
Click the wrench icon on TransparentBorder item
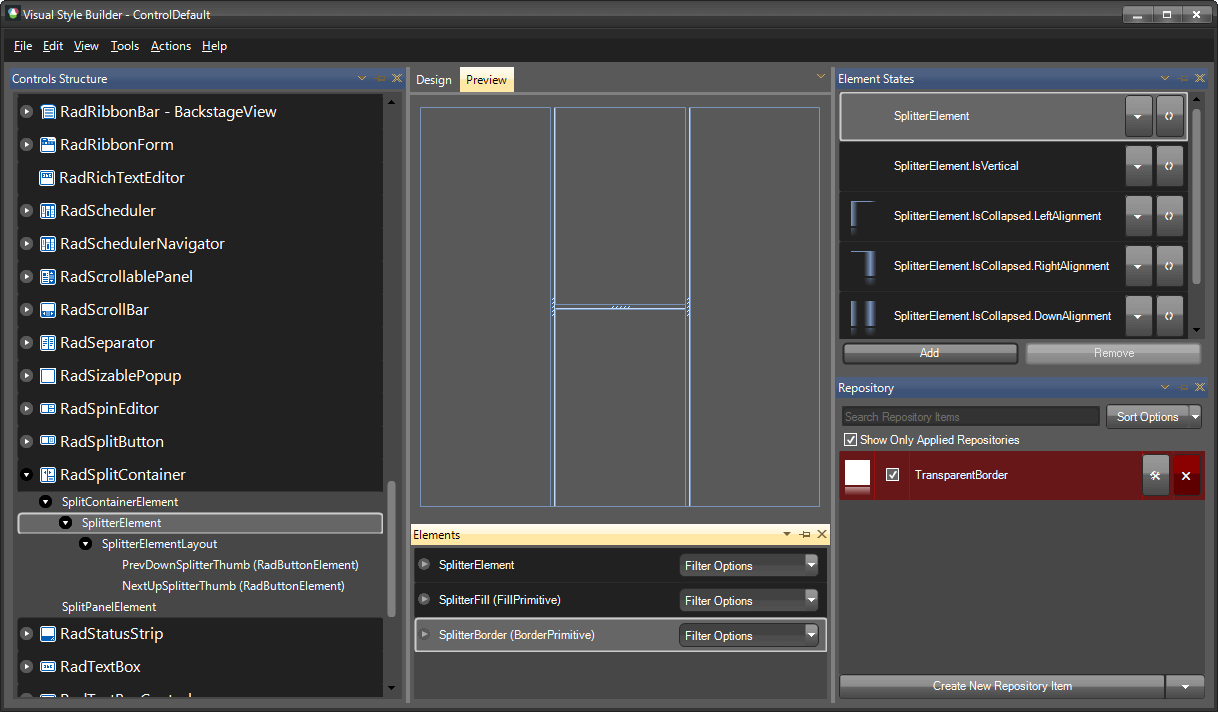coord(1155,475)
